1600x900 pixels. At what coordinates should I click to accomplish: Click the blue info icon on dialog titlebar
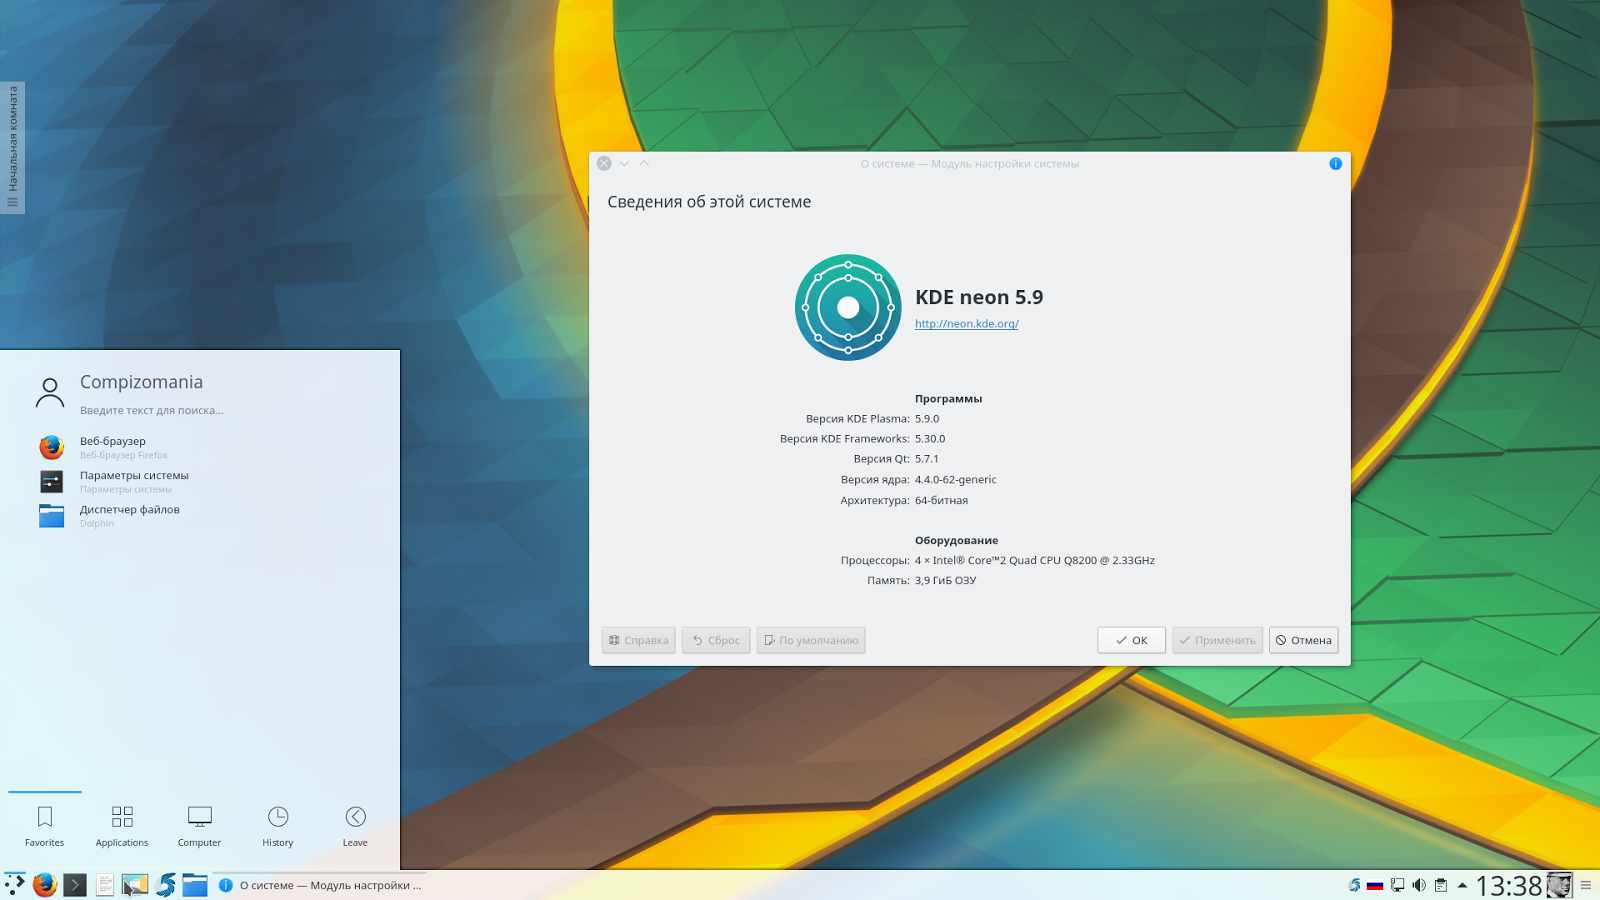1335,163
